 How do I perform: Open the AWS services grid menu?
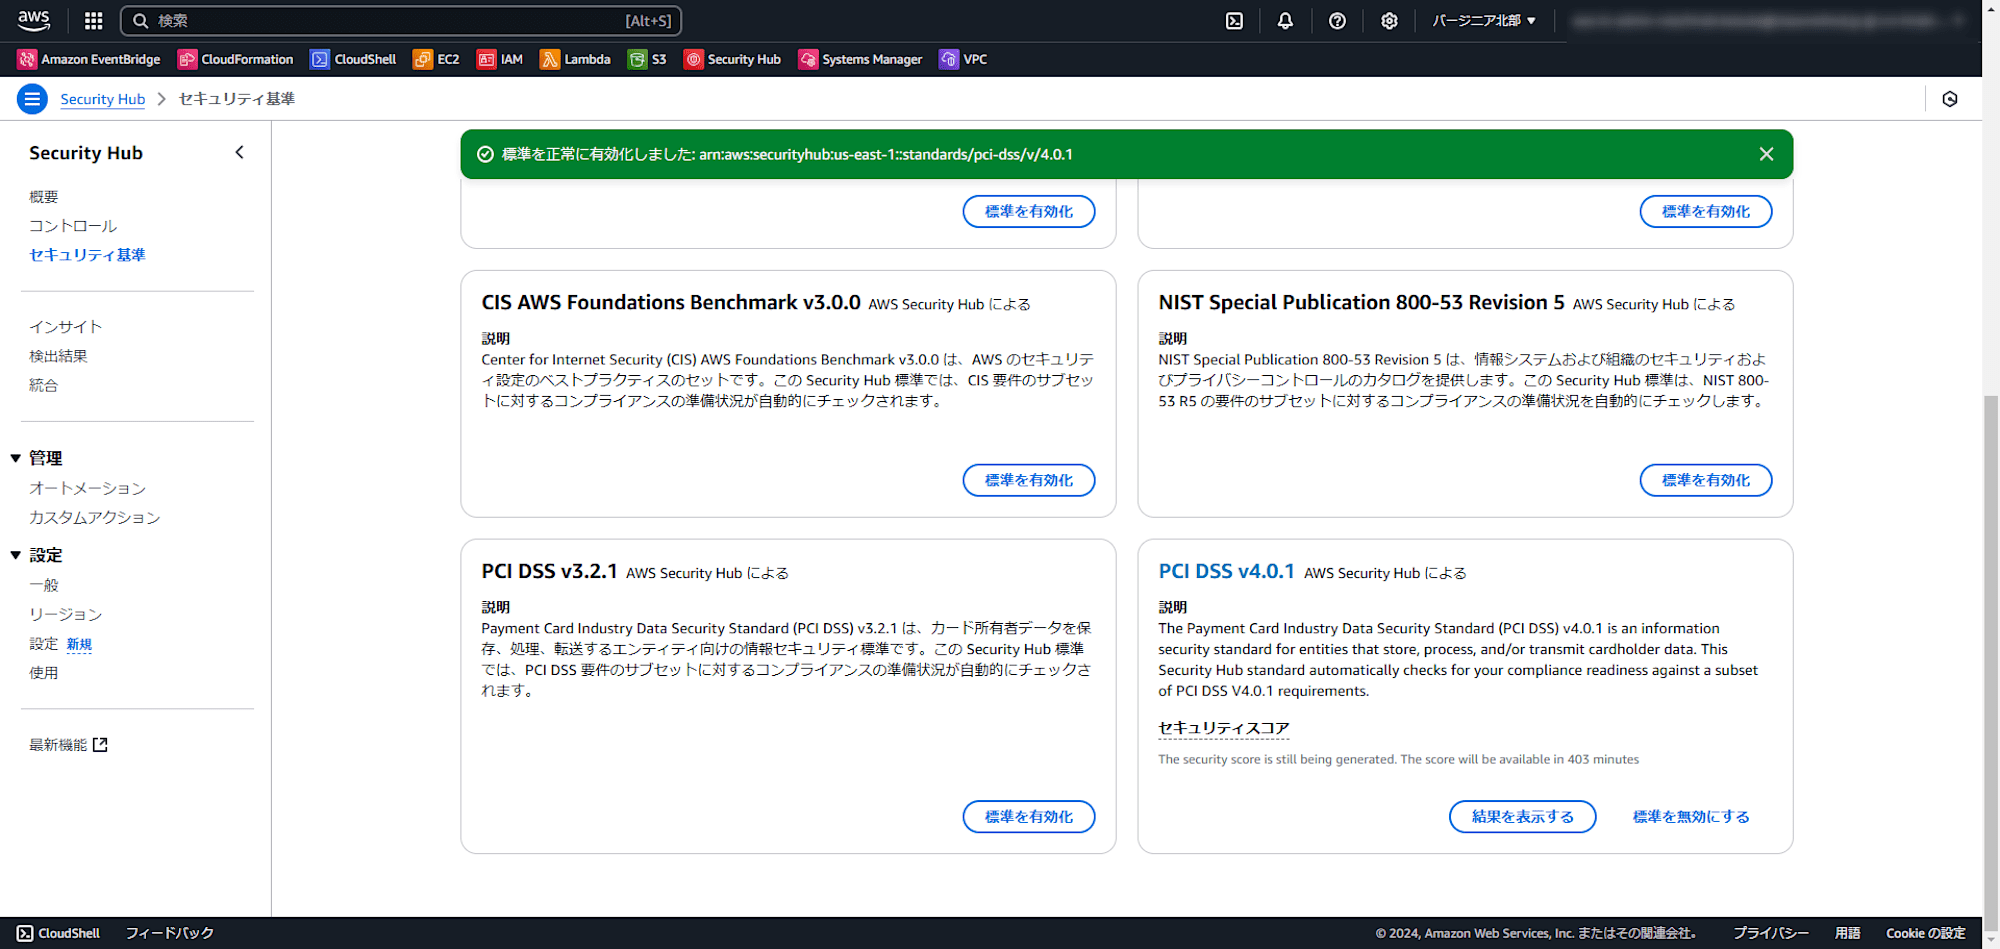93,20
